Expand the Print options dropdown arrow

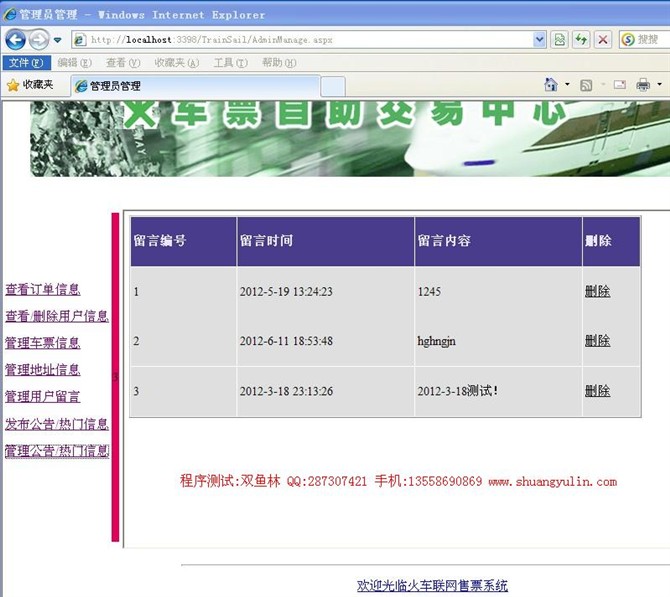[x=659, y=84]
